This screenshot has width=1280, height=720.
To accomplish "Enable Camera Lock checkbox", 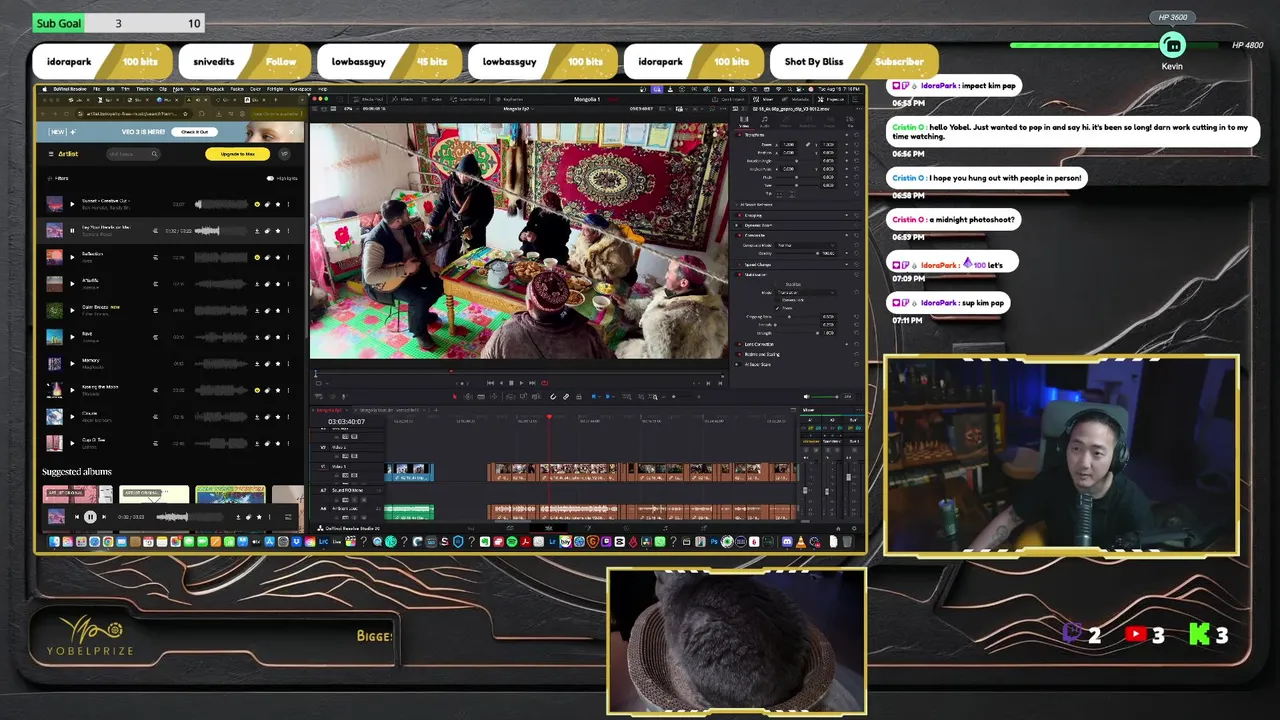I will coord(777,300).
